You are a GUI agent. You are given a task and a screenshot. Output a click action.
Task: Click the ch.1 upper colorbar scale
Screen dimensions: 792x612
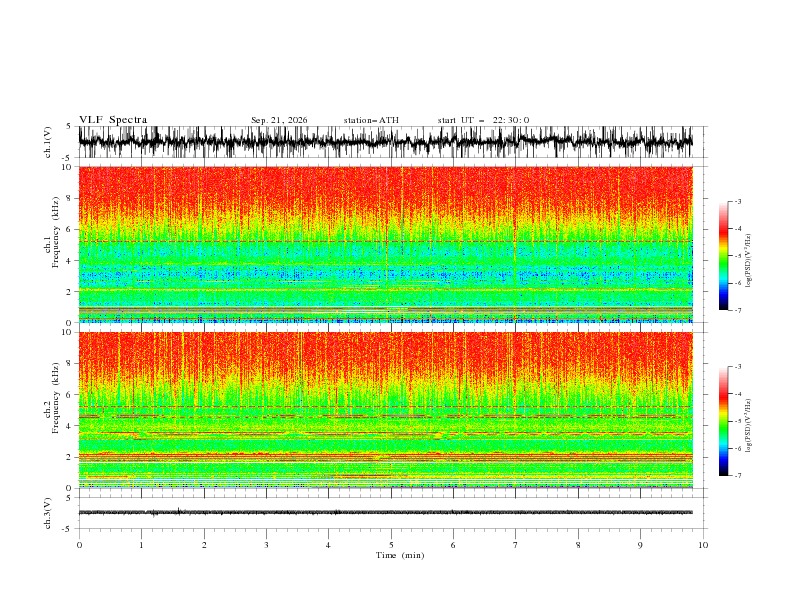pyautogui.click(x=723, y=256)
